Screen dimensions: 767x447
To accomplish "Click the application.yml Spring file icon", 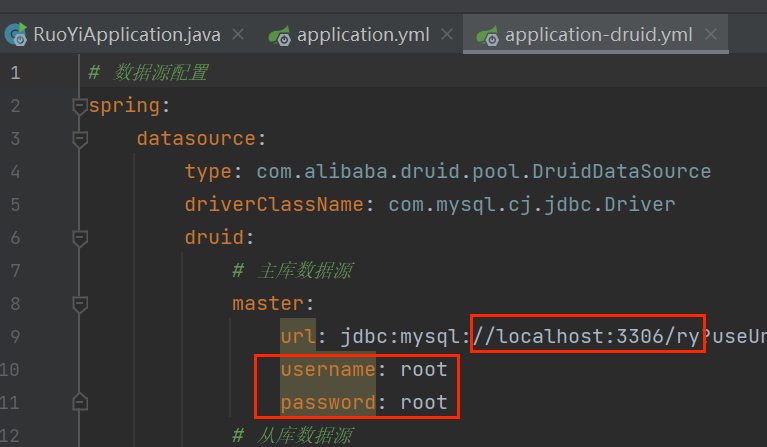I will pos(280,36).
